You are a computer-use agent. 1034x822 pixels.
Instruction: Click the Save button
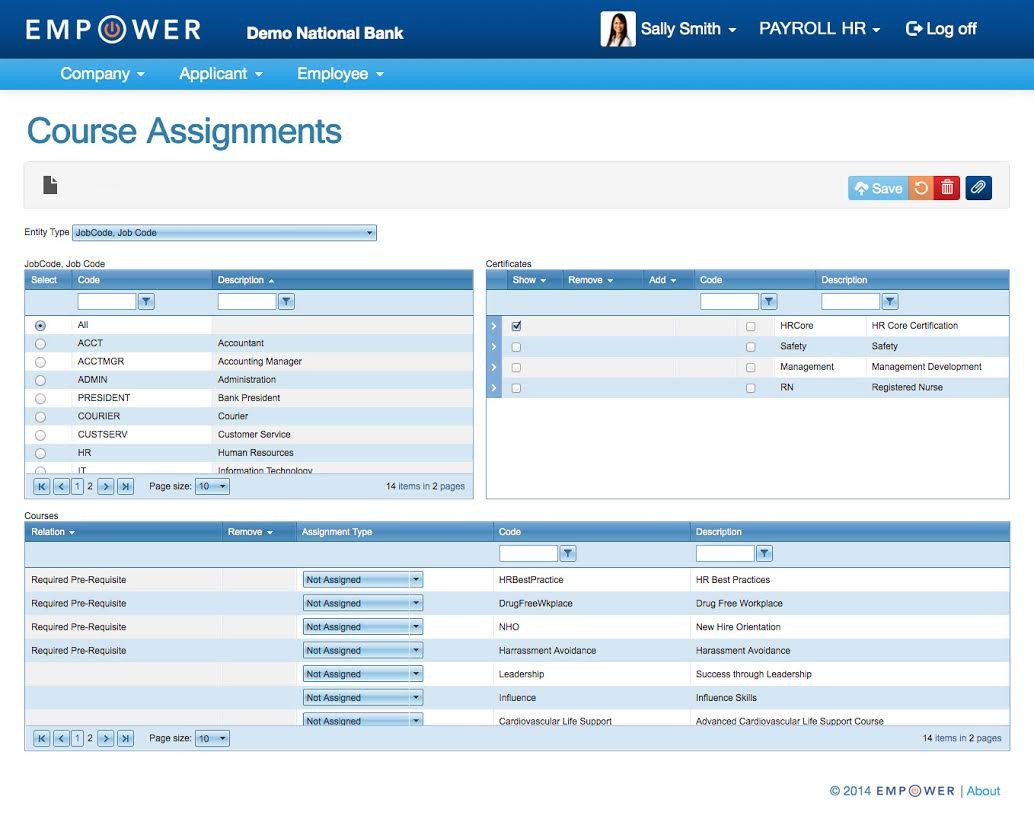click(x=878, y=189)
